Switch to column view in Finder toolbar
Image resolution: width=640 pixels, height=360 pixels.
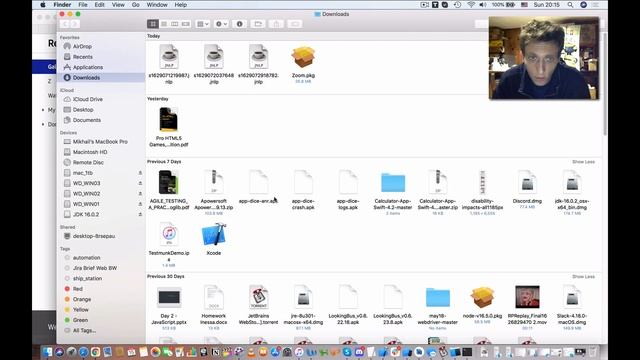click(x=175, y=24)
